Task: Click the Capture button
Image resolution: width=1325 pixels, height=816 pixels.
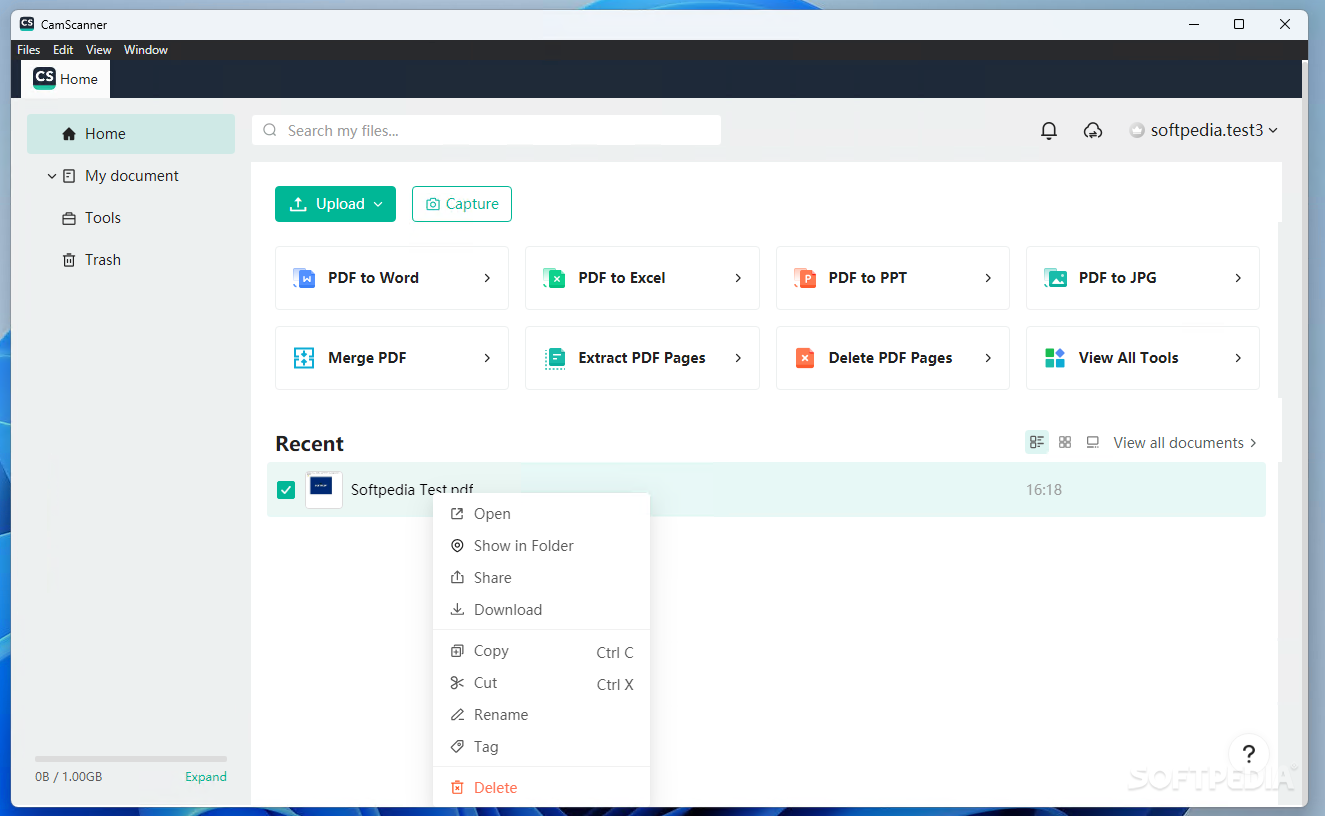Action: (462, 204)
